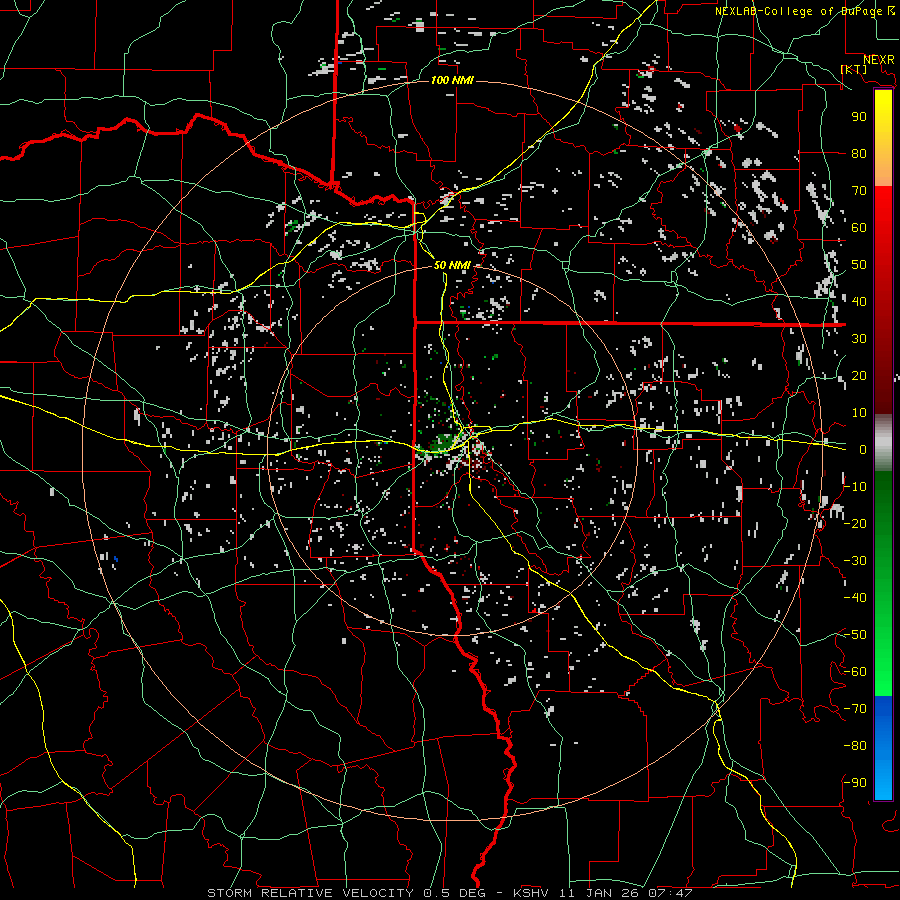Screen dimensions: 900x900
Task: Click the "100 NMI" range ring label
Action: (x=452, y=80)
